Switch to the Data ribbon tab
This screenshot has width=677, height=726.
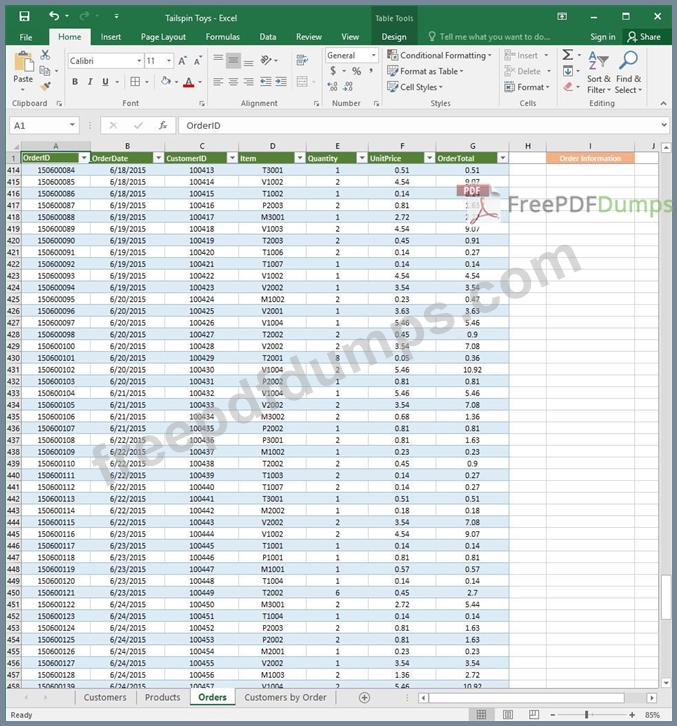[268, 37]
